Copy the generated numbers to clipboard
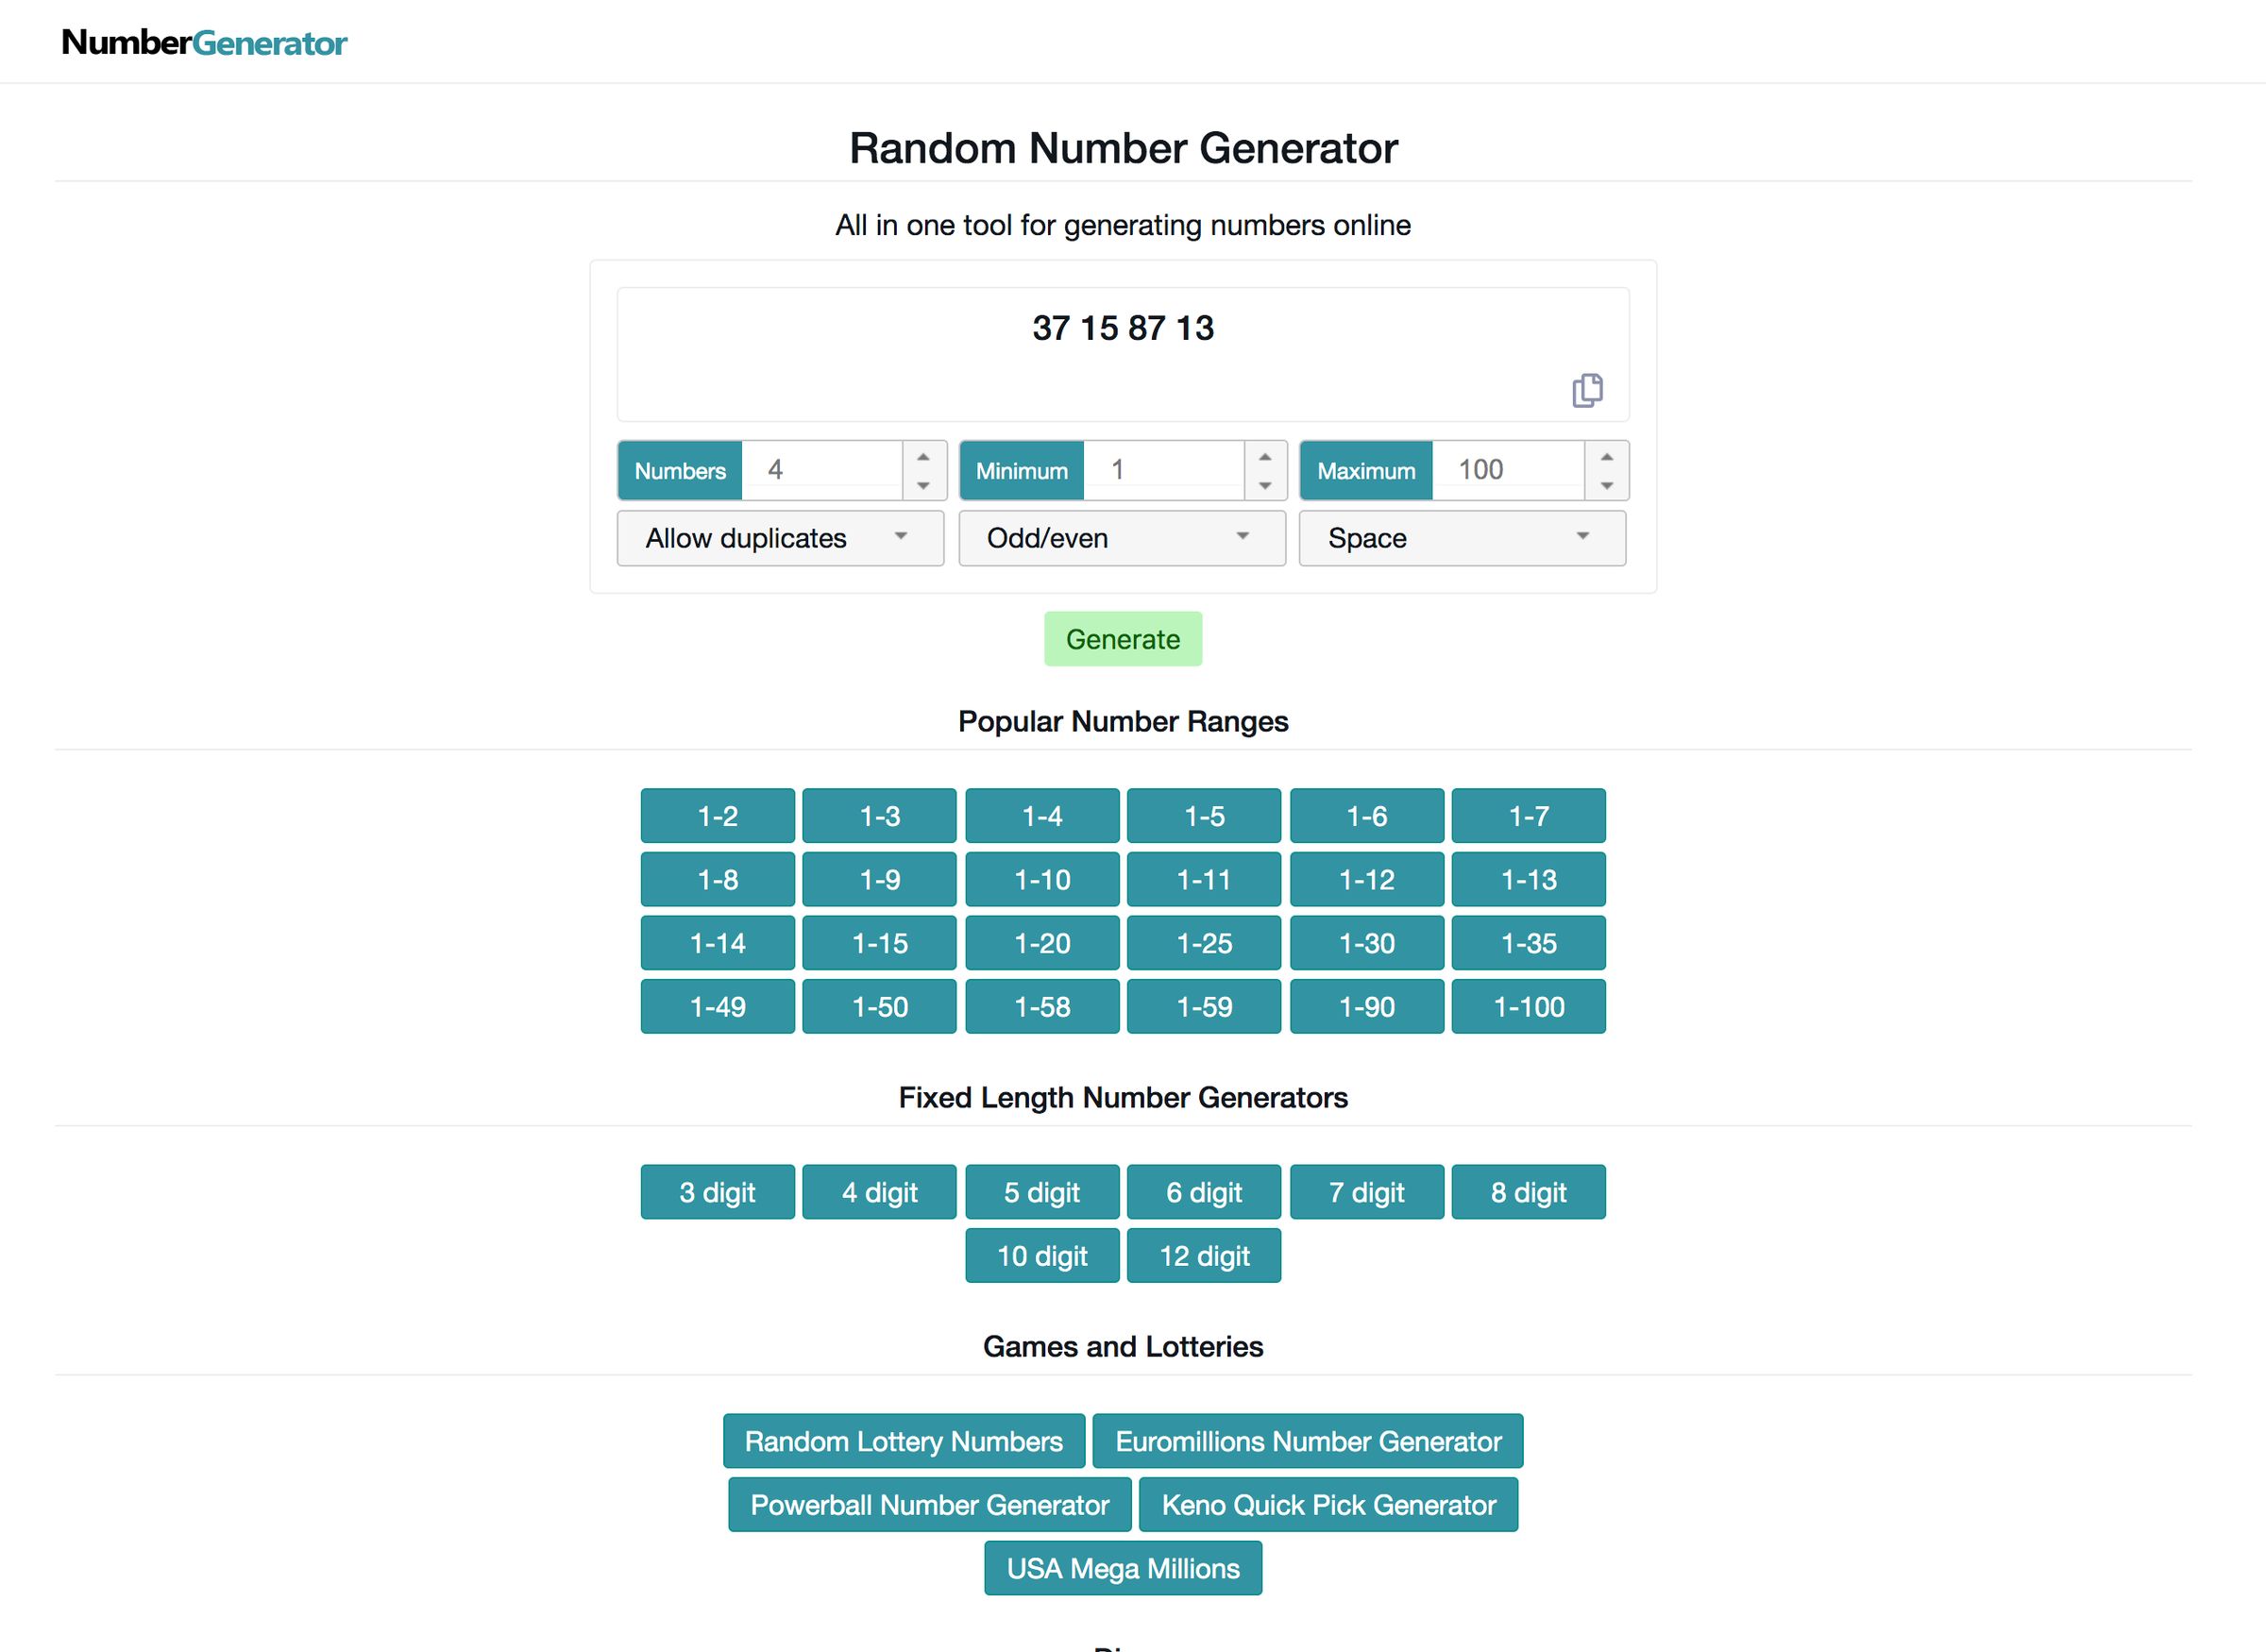 pos(1588,389)
